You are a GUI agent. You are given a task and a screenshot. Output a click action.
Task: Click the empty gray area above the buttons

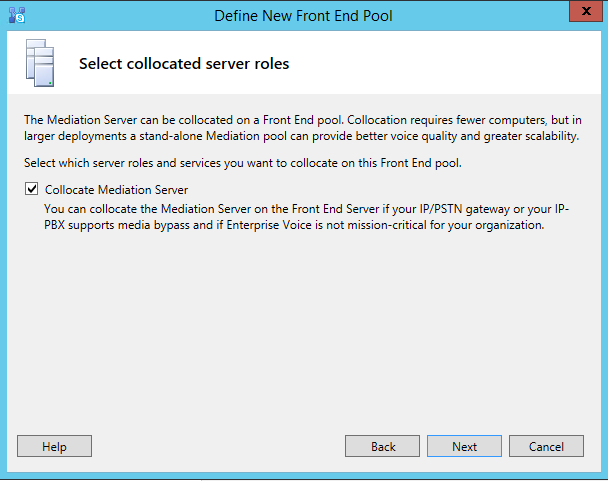pos(300,340)
